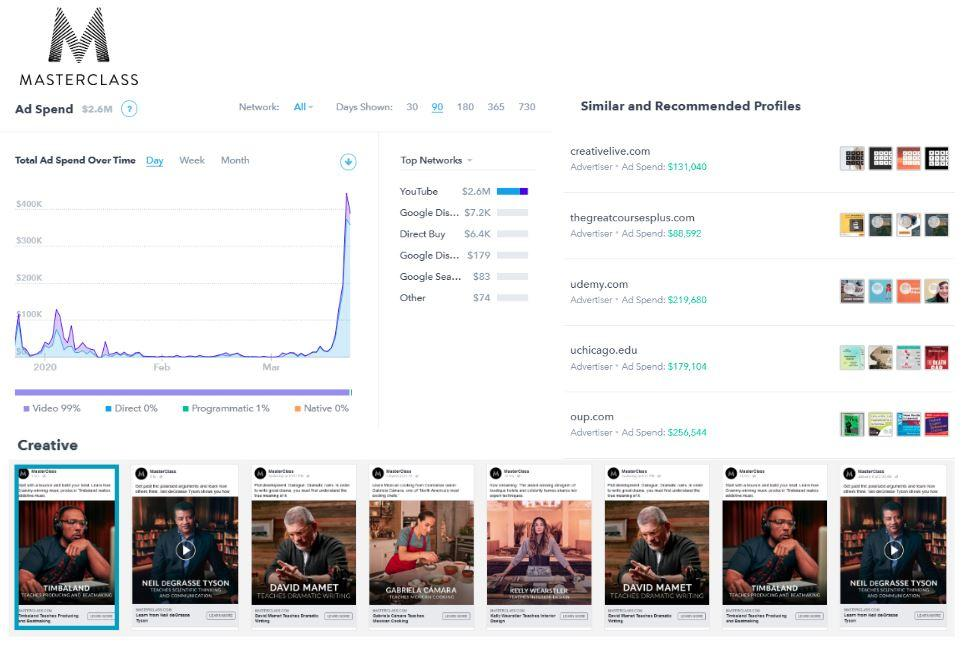Select the 90 days shown option

point(437,107)
